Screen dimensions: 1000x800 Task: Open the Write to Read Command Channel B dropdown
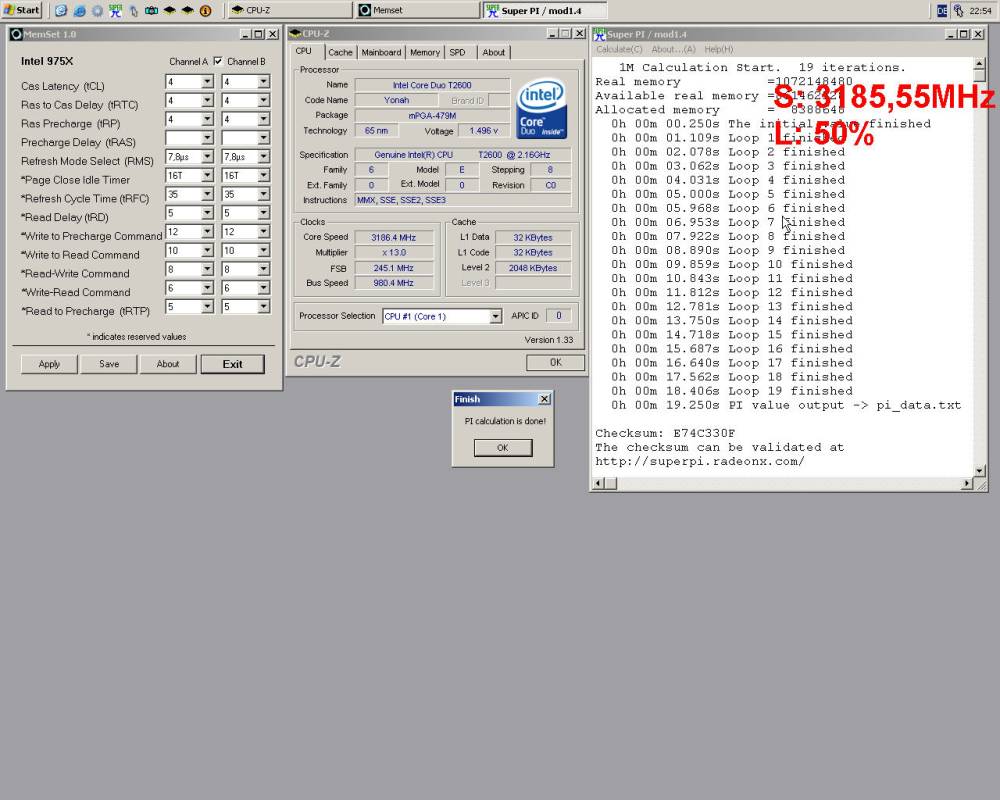263,250
